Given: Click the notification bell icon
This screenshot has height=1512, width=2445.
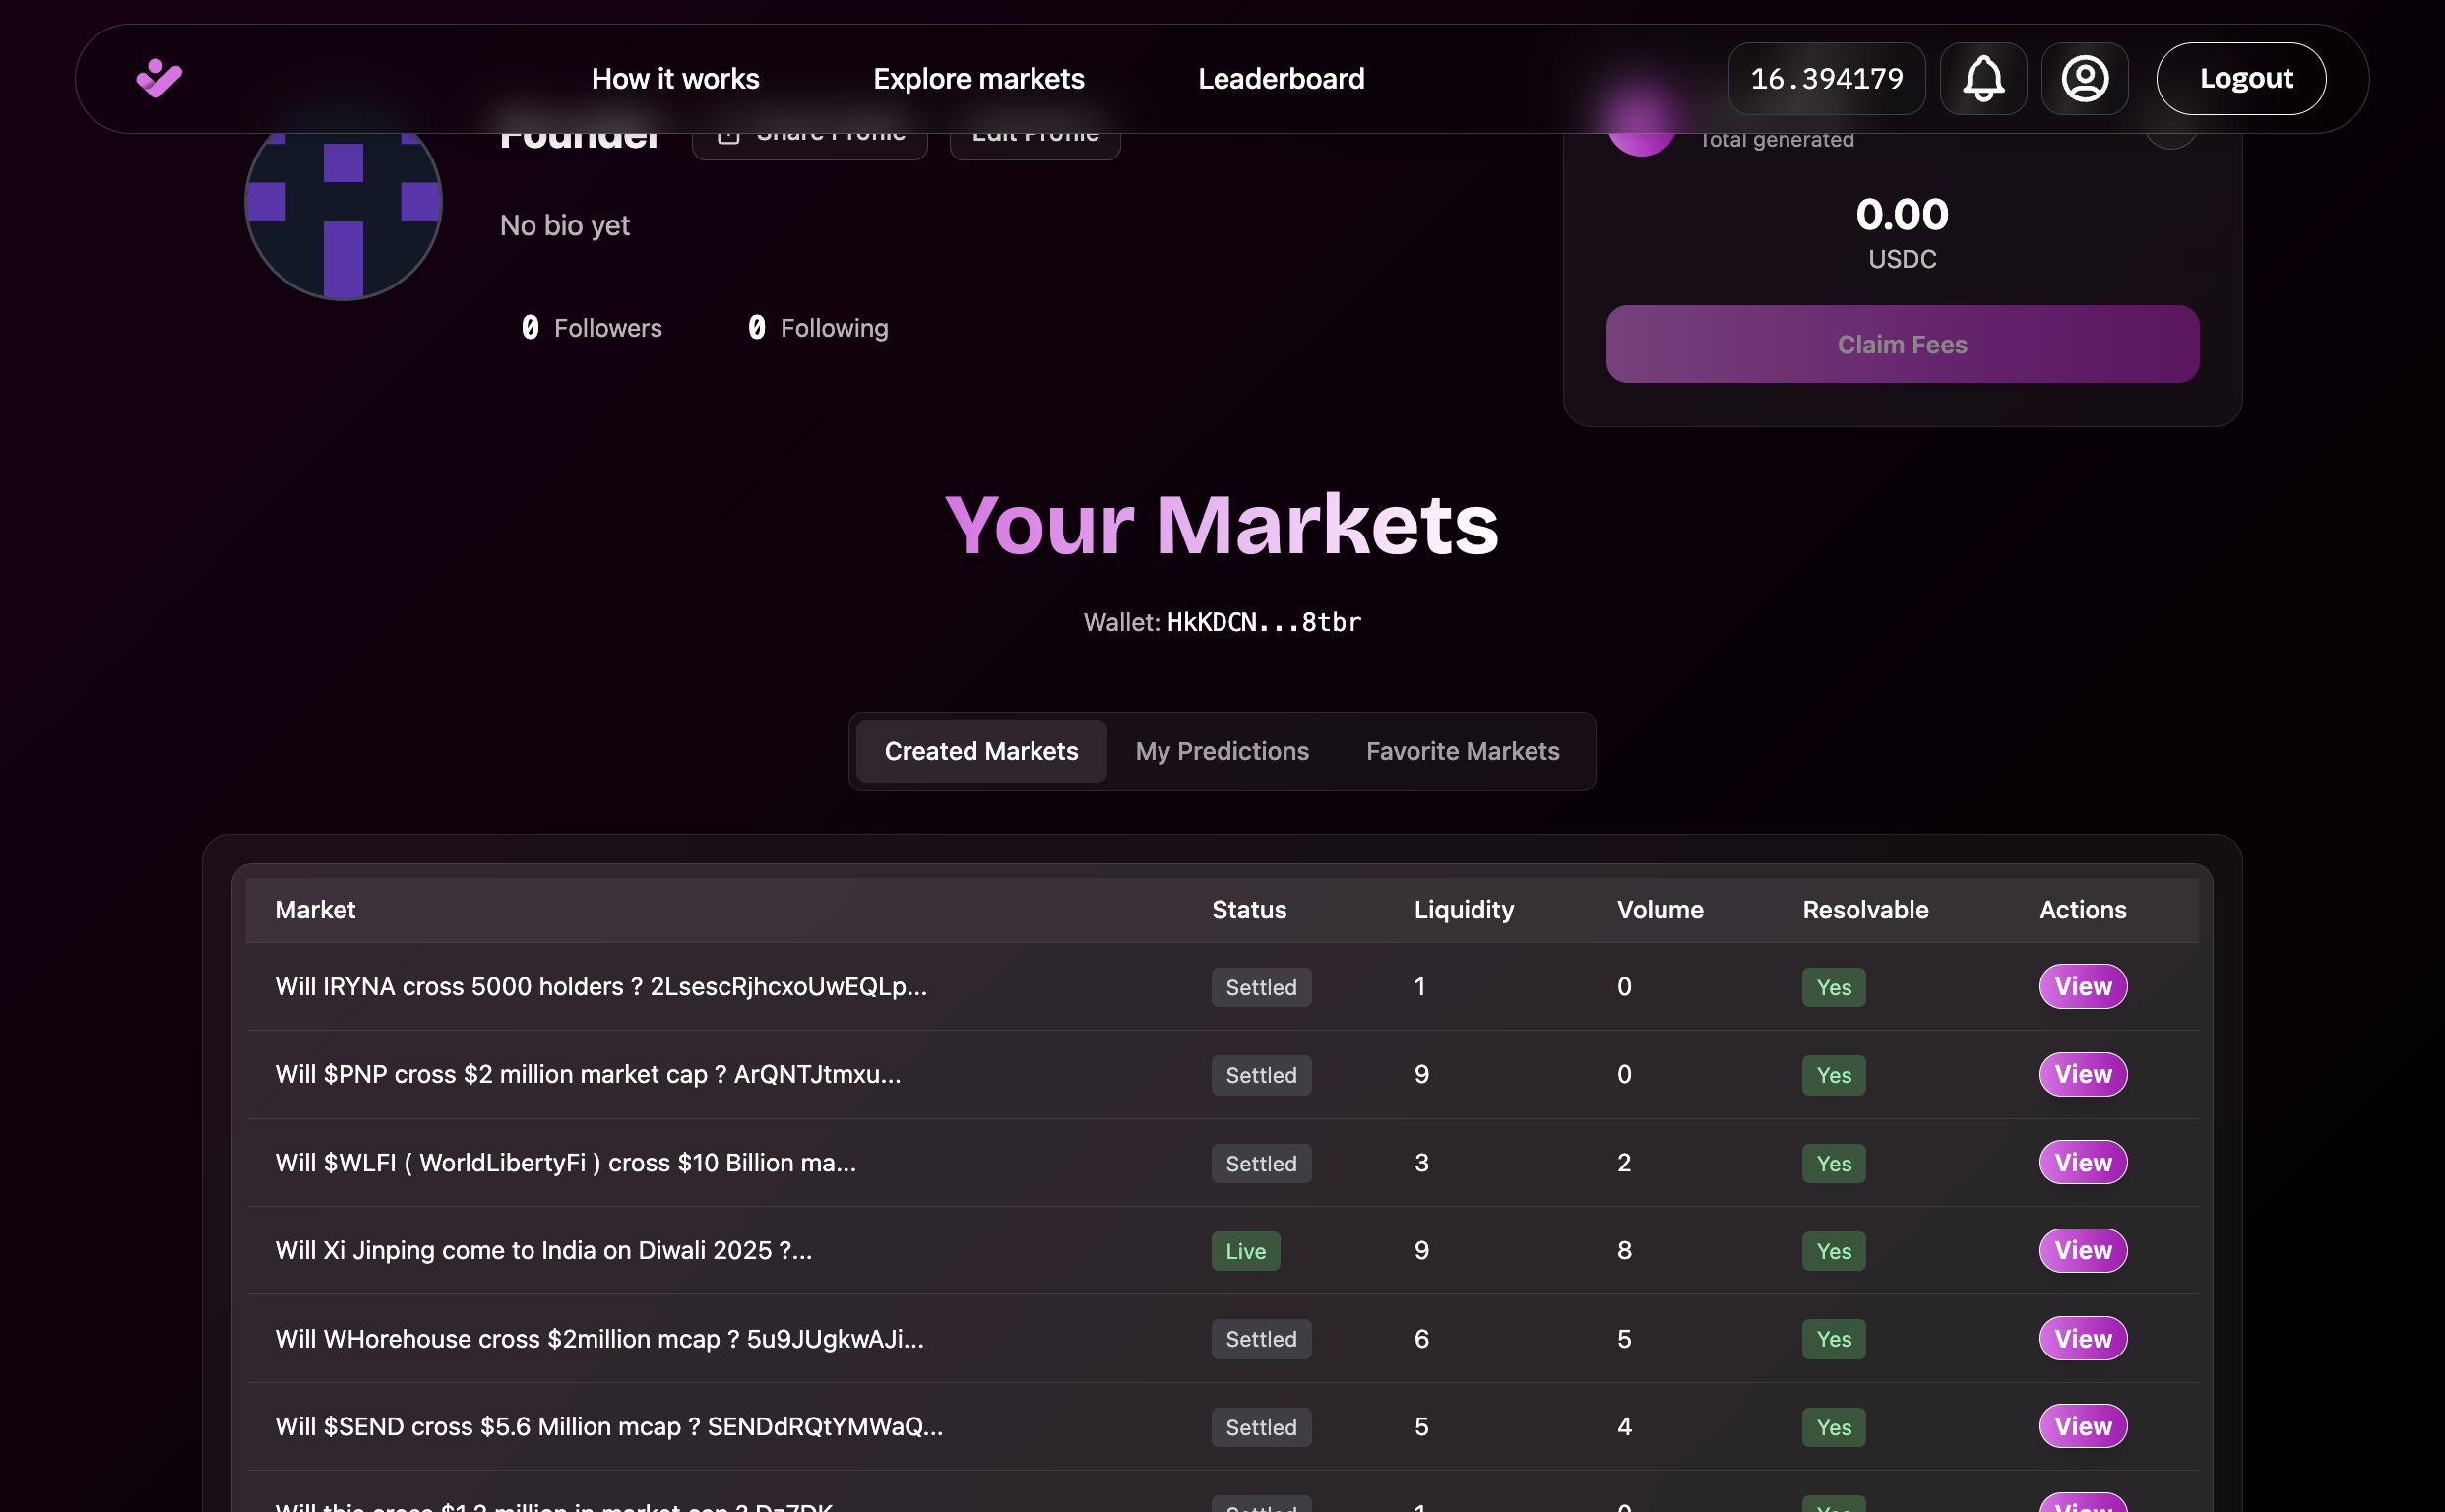Looking at the screenshot, I should pyautogui.click(x=1983, y=78).
